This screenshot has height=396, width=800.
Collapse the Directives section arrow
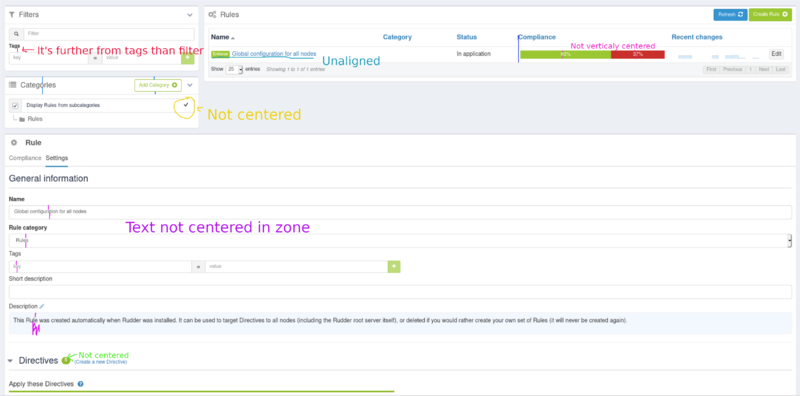pyautogui.click(x=11, y=361)
